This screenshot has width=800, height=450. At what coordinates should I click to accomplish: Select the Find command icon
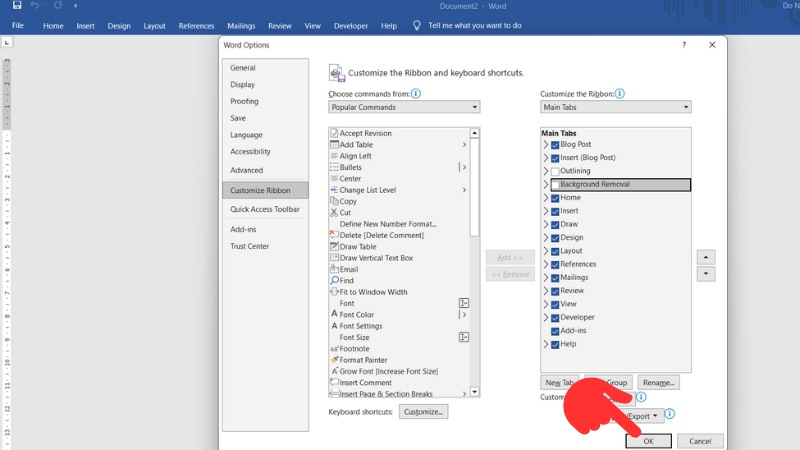click(x=334, y=281)
